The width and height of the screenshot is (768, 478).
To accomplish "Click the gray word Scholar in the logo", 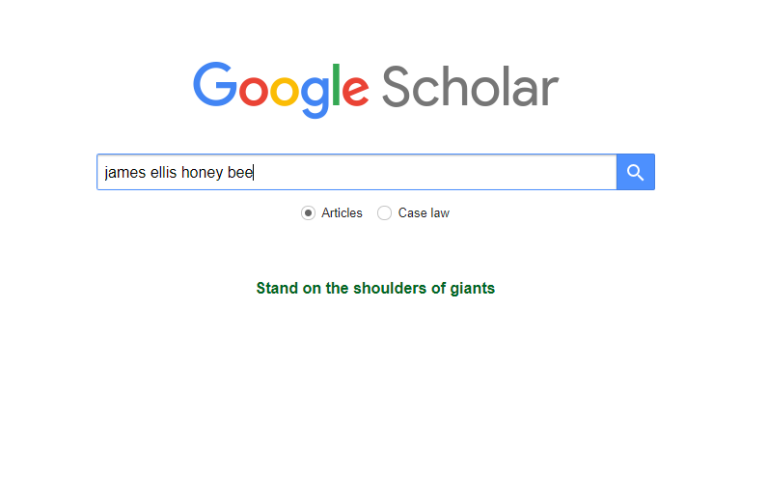I will click(x=469, y=87).
